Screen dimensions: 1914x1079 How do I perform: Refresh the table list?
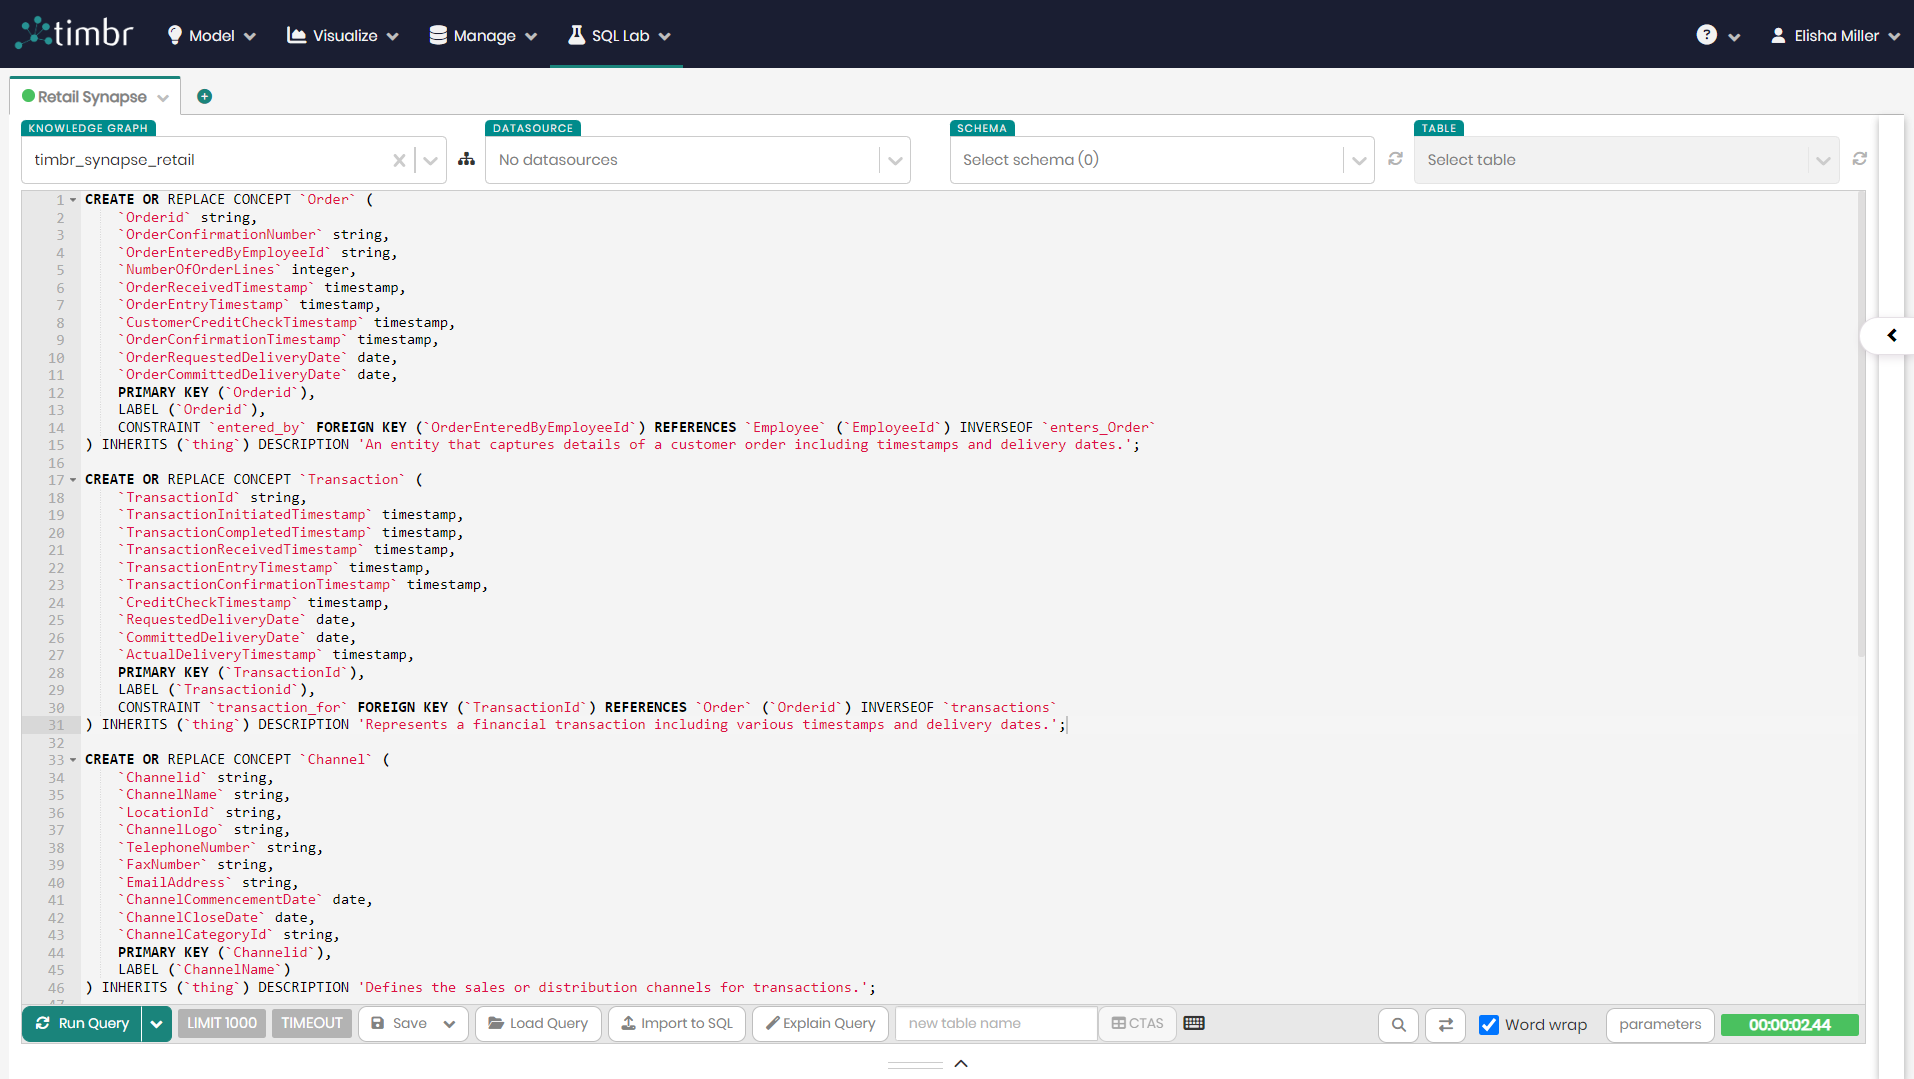[1859, 159]
